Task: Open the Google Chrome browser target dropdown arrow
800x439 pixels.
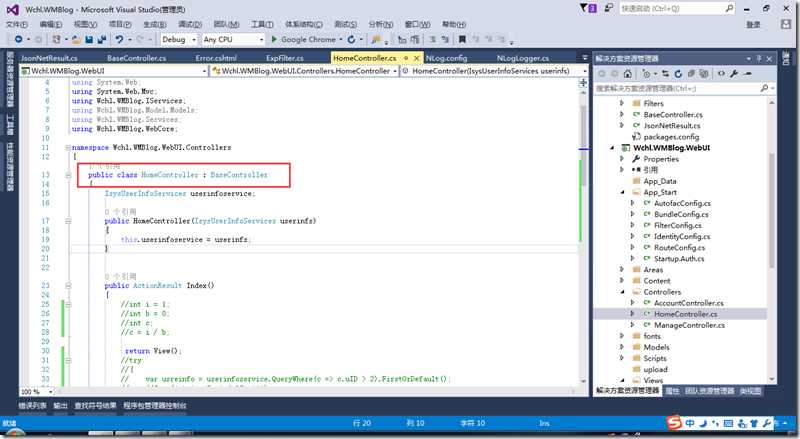Action: (340, 39)
